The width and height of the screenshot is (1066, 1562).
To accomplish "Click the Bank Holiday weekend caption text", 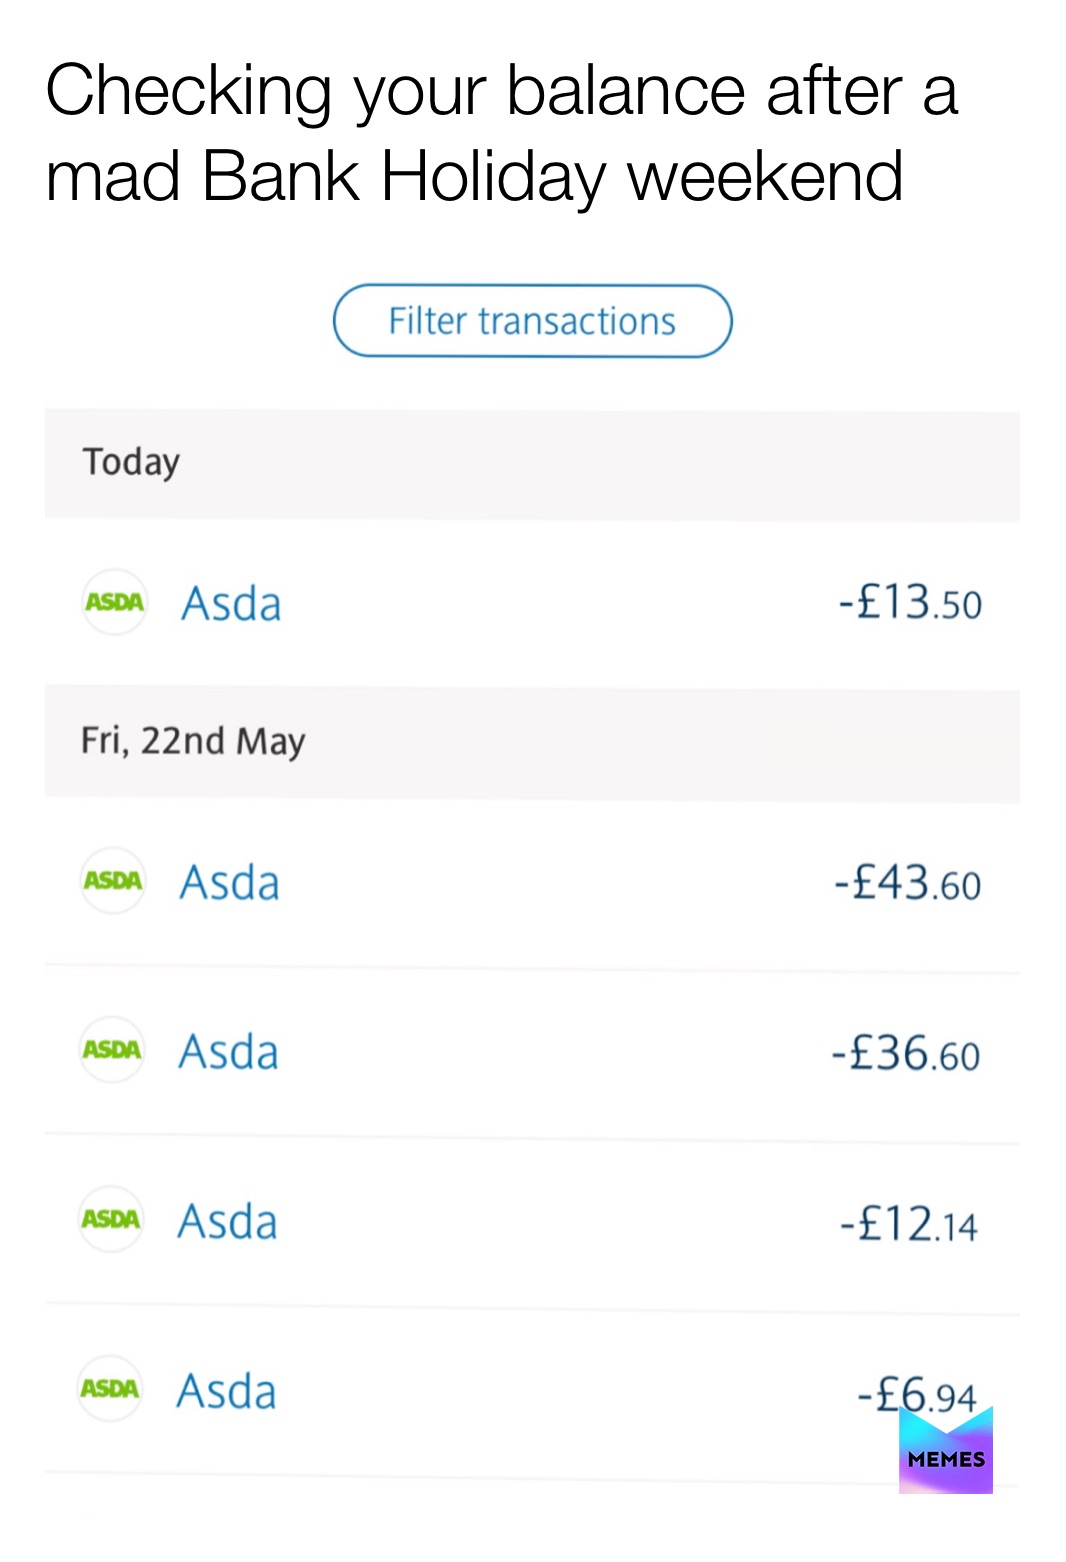I will (474, 176).
